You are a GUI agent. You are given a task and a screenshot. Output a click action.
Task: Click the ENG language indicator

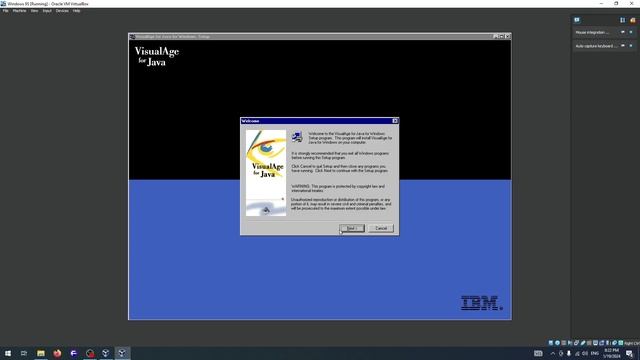(595, 353)
